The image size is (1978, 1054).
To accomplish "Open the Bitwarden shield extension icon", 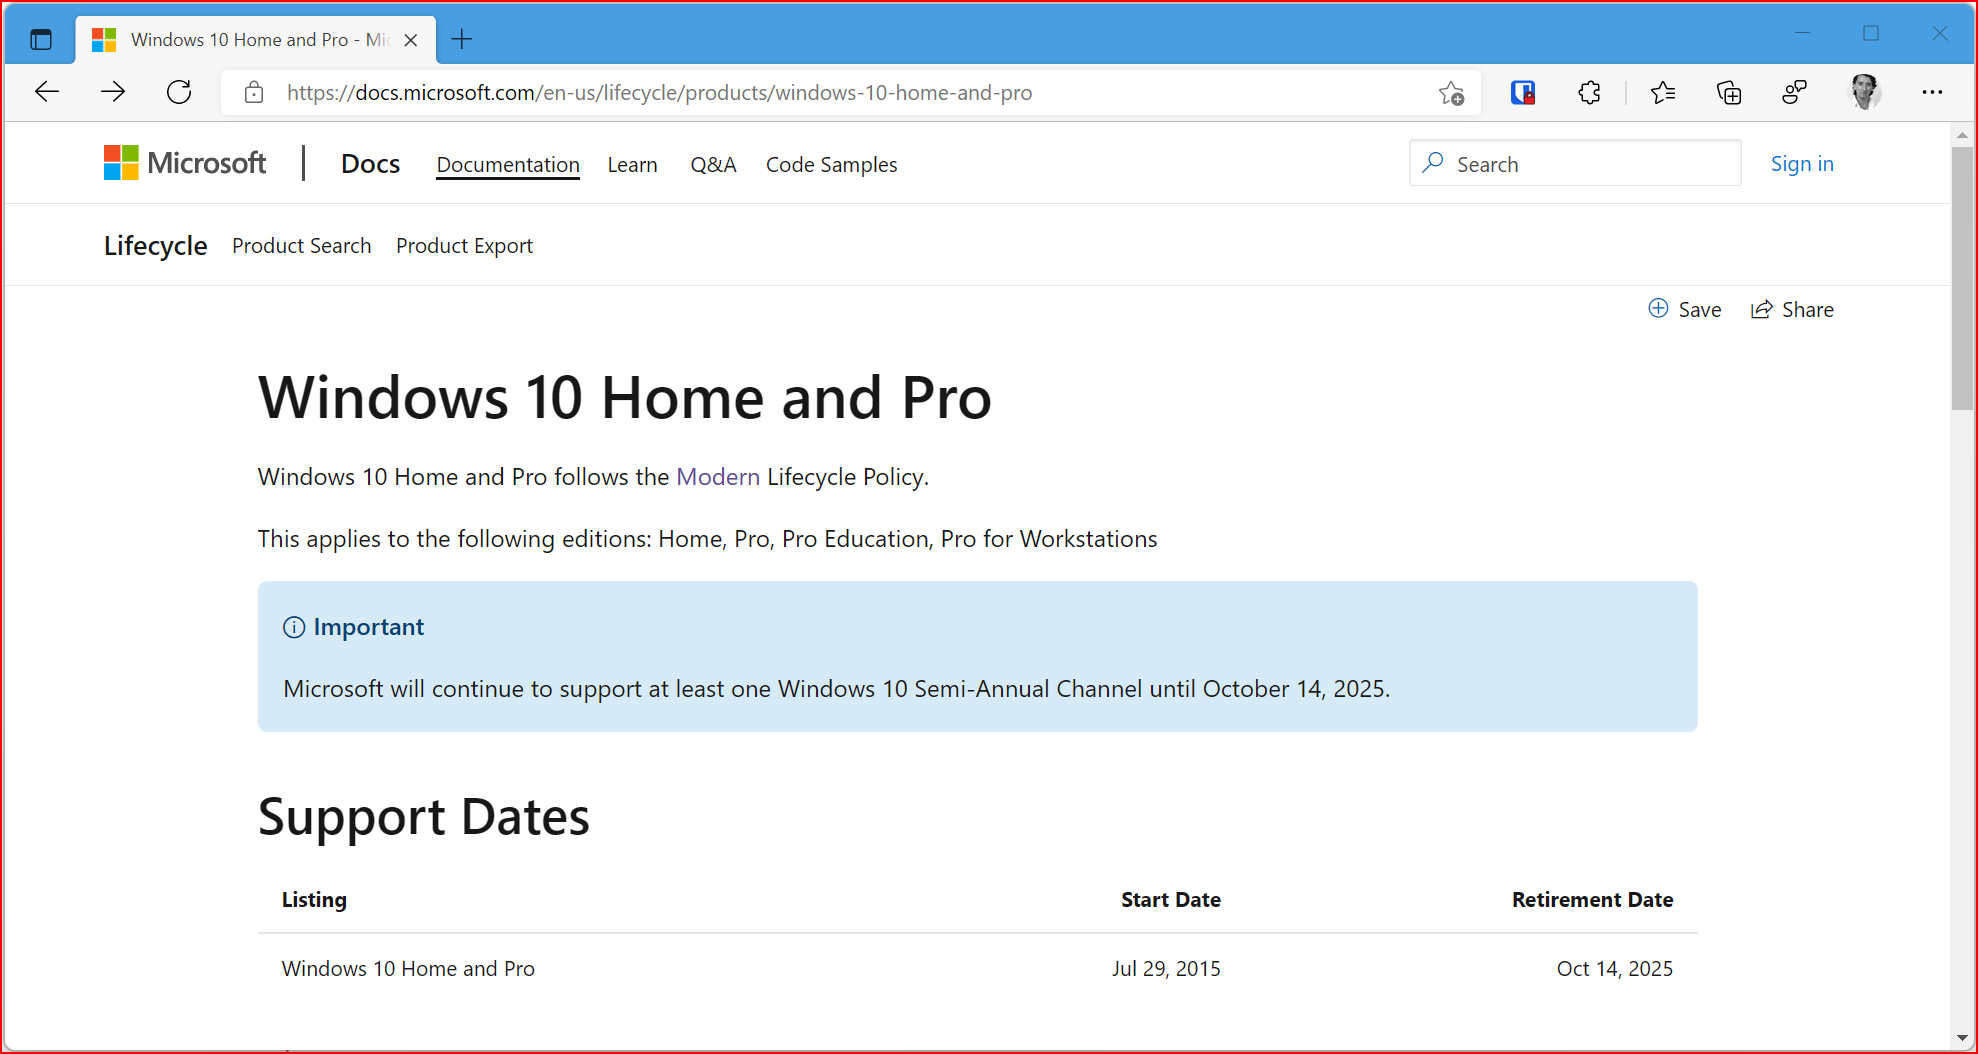I will (1523, 92).
